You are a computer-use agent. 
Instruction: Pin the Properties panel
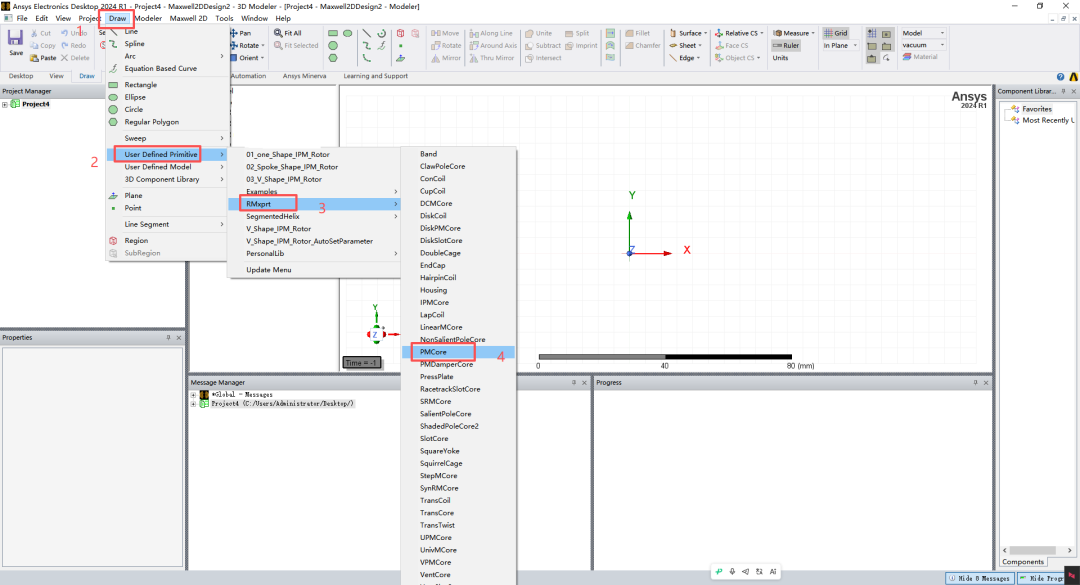tap(168, 338)
